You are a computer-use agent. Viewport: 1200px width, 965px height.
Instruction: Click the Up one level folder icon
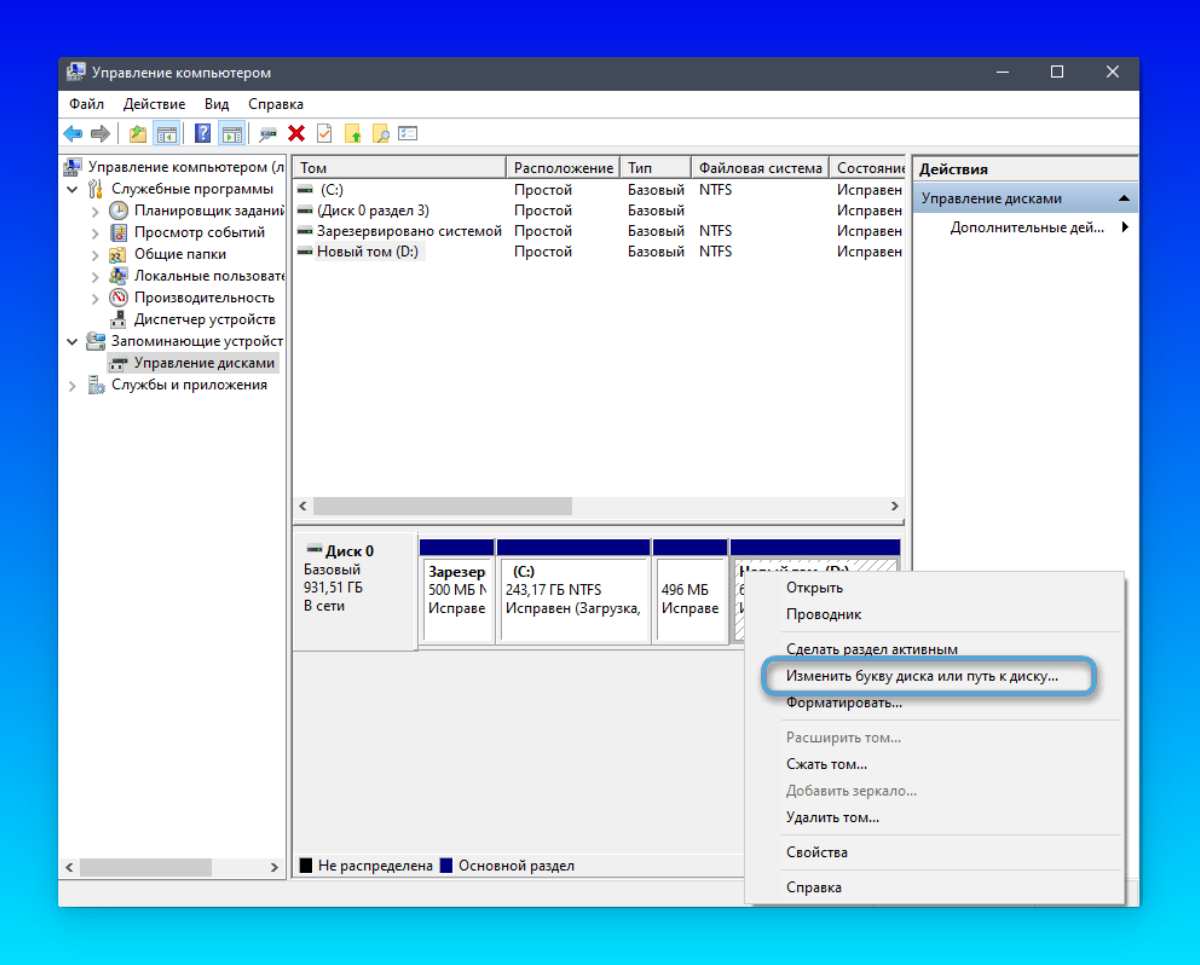point(138,134)
